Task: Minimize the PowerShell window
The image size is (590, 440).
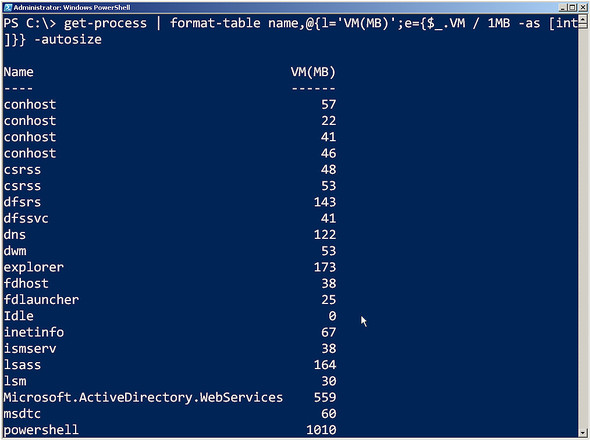Action: tap(563, 7)
